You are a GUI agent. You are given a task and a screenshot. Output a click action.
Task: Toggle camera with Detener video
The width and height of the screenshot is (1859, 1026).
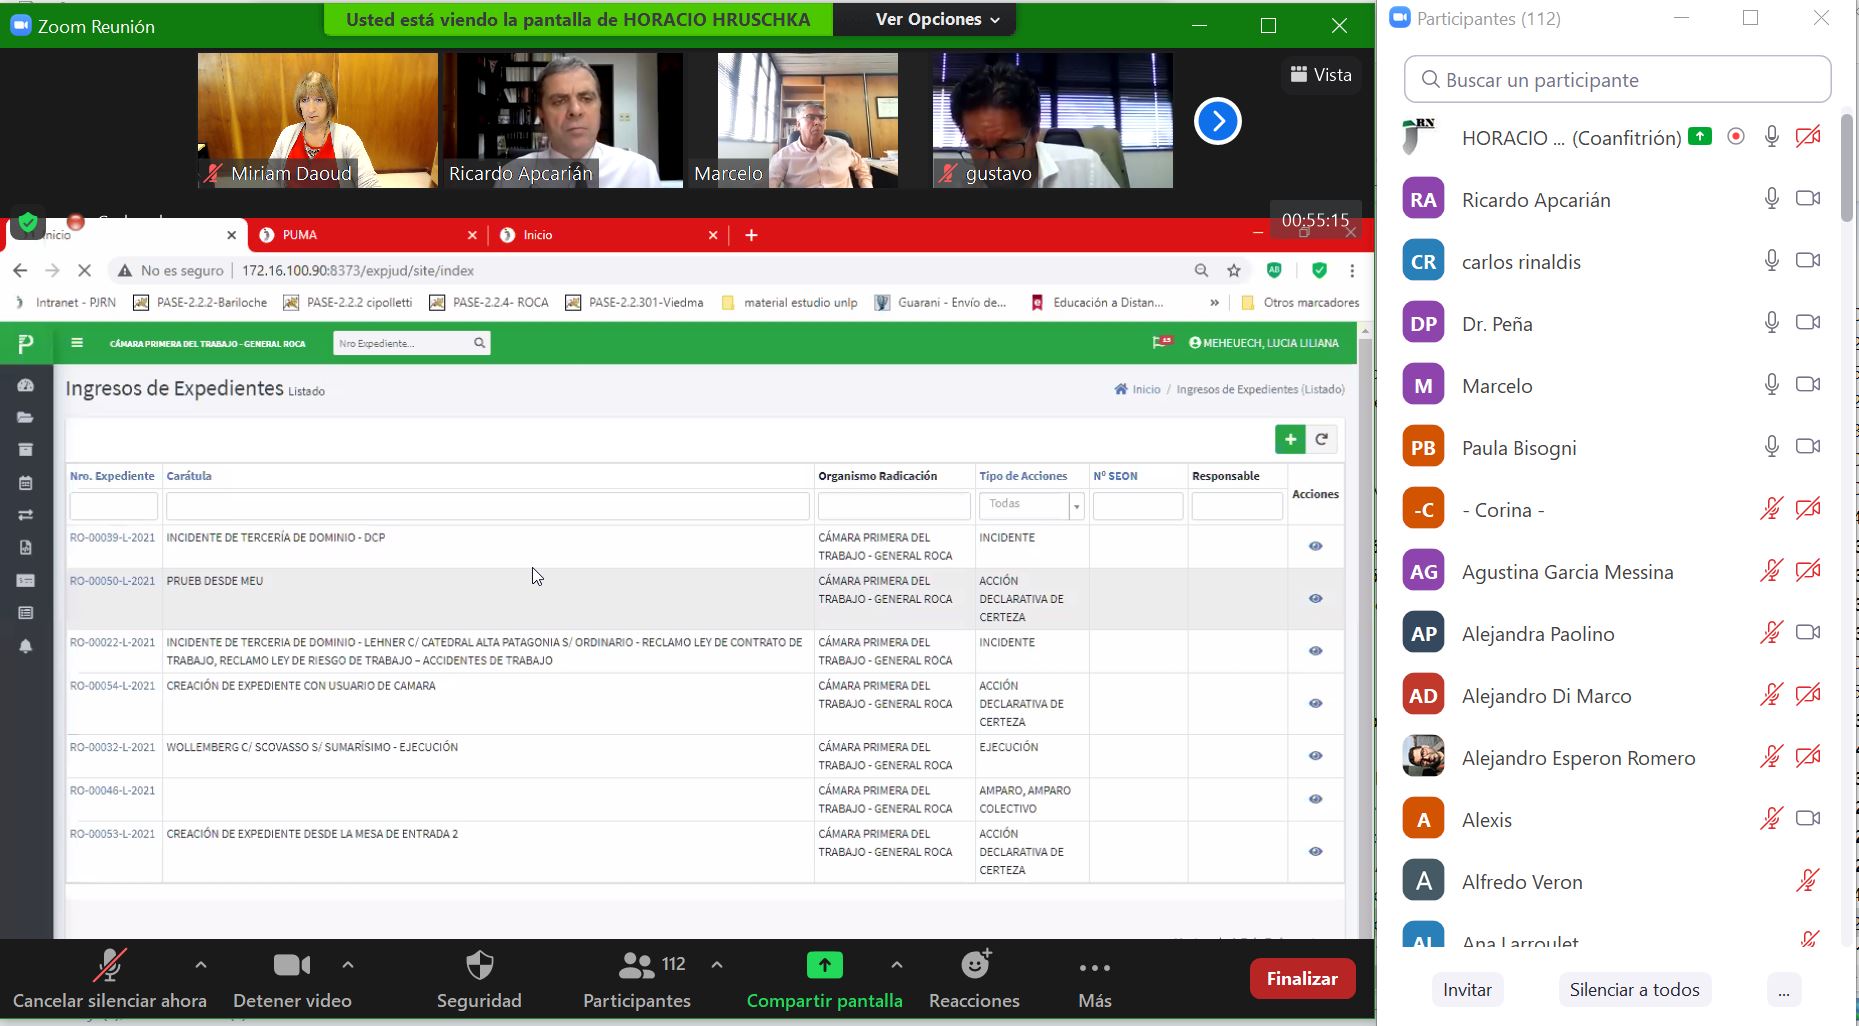(x=291, y=966)
